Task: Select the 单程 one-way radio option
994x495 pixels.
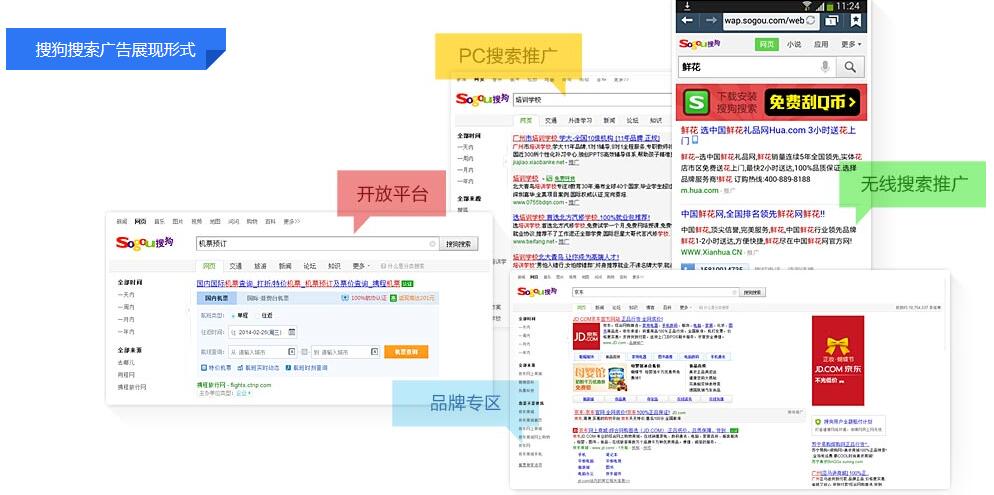Action: point(238,315)
